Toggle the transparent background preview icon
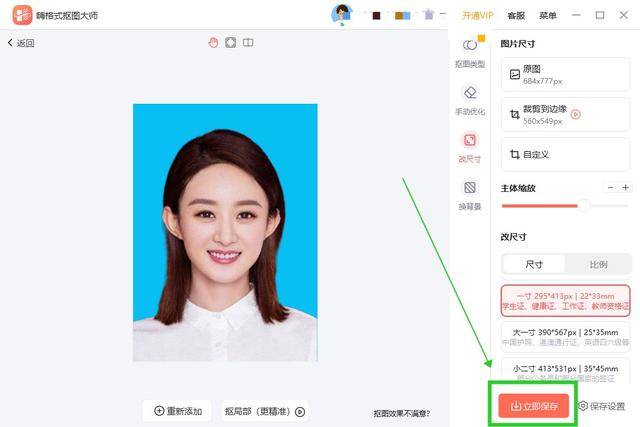The width and height of the screenshot is (640, 427). (x=231, y=42)
